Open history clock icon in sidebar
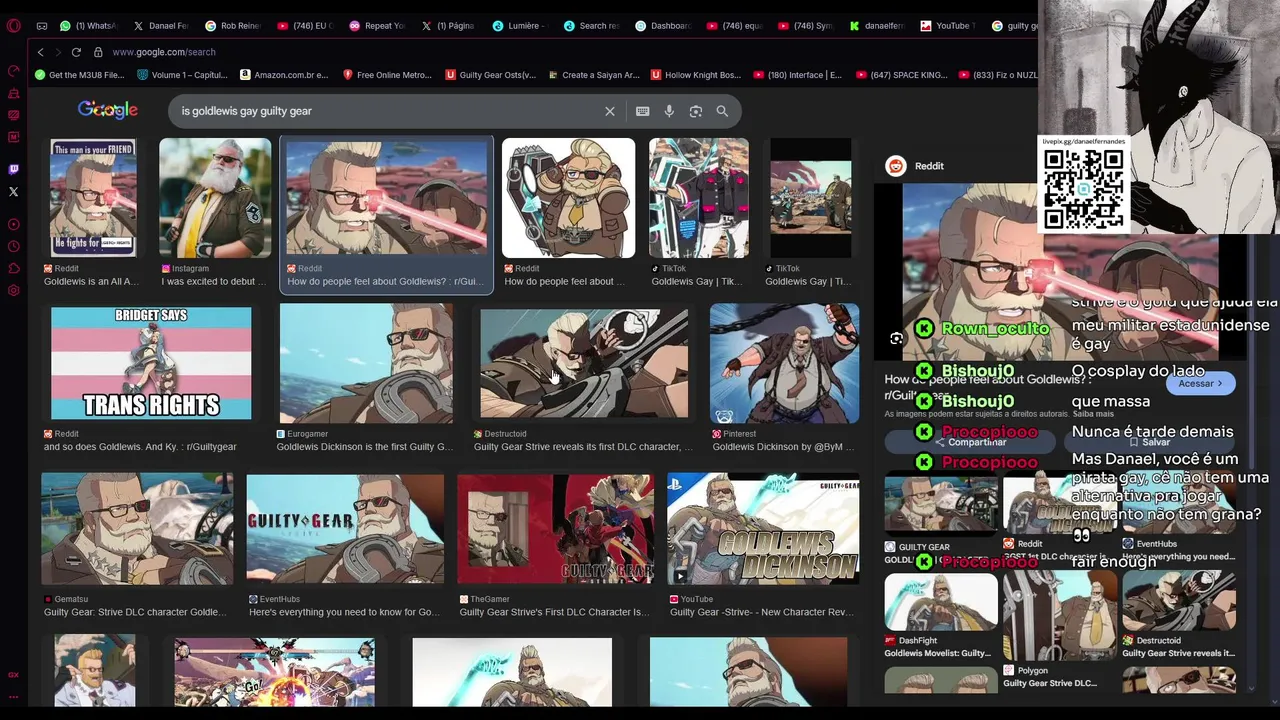 13,246
